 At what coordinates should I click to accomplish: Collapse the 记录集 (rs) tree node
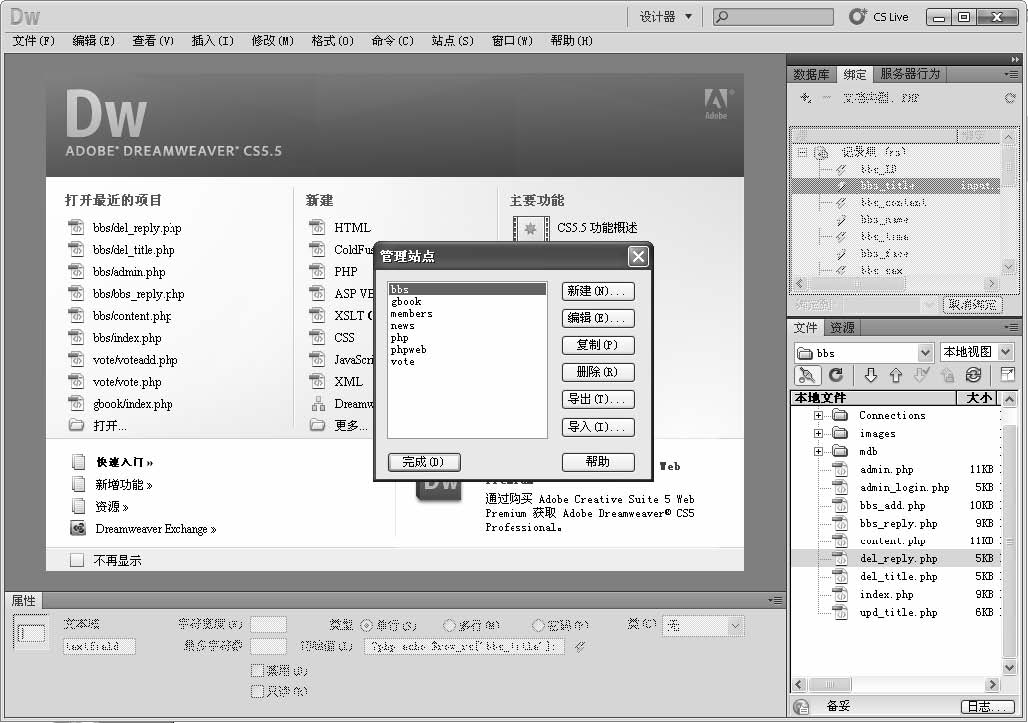point(802,153)
